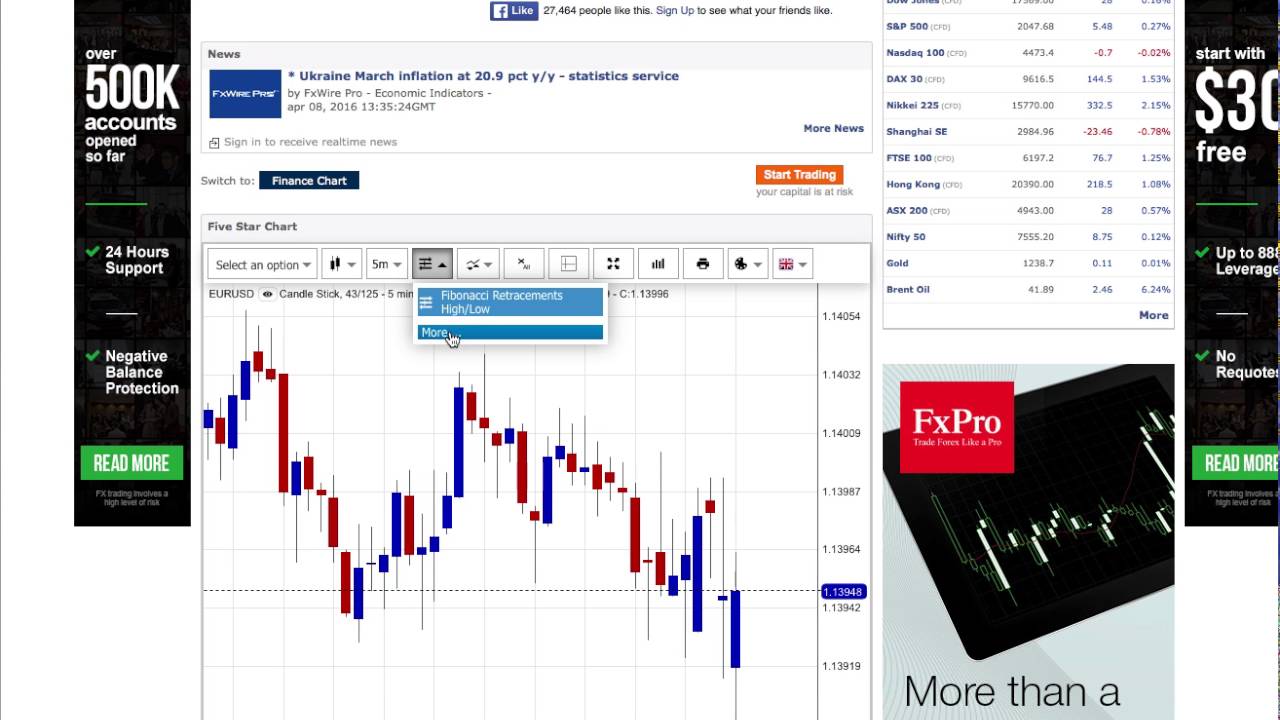Collapse the Fibonacci drawing tools dropdown

432,264
